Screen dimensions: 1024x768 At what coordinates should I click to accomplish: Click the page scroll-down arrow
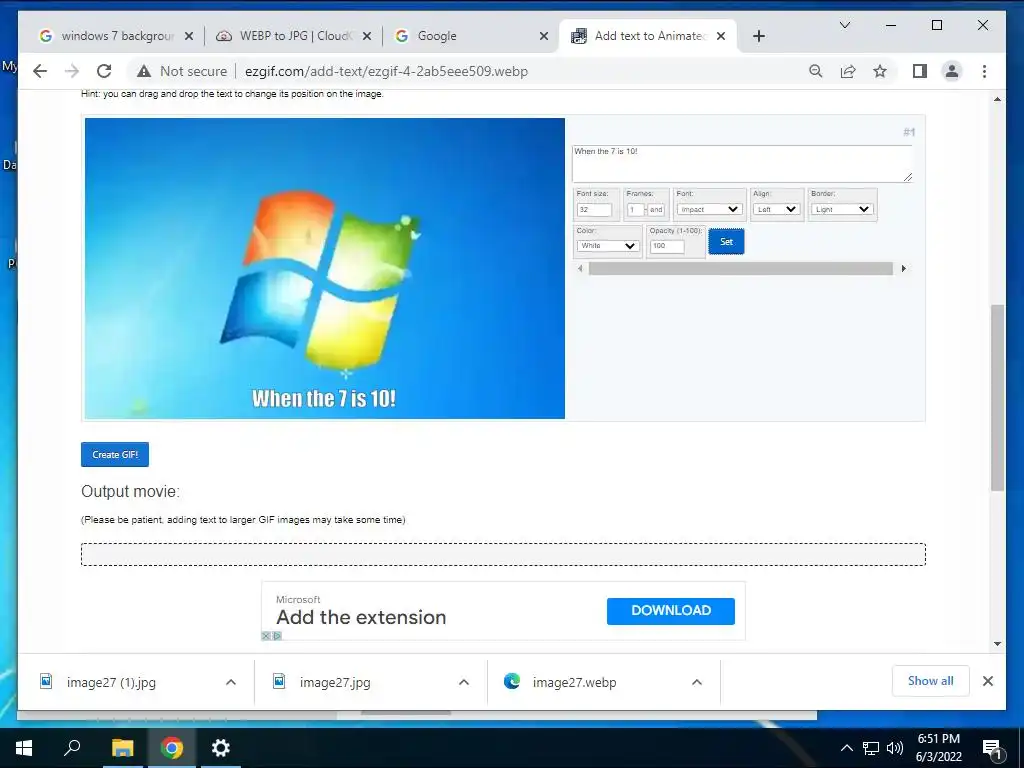point(997,644)
